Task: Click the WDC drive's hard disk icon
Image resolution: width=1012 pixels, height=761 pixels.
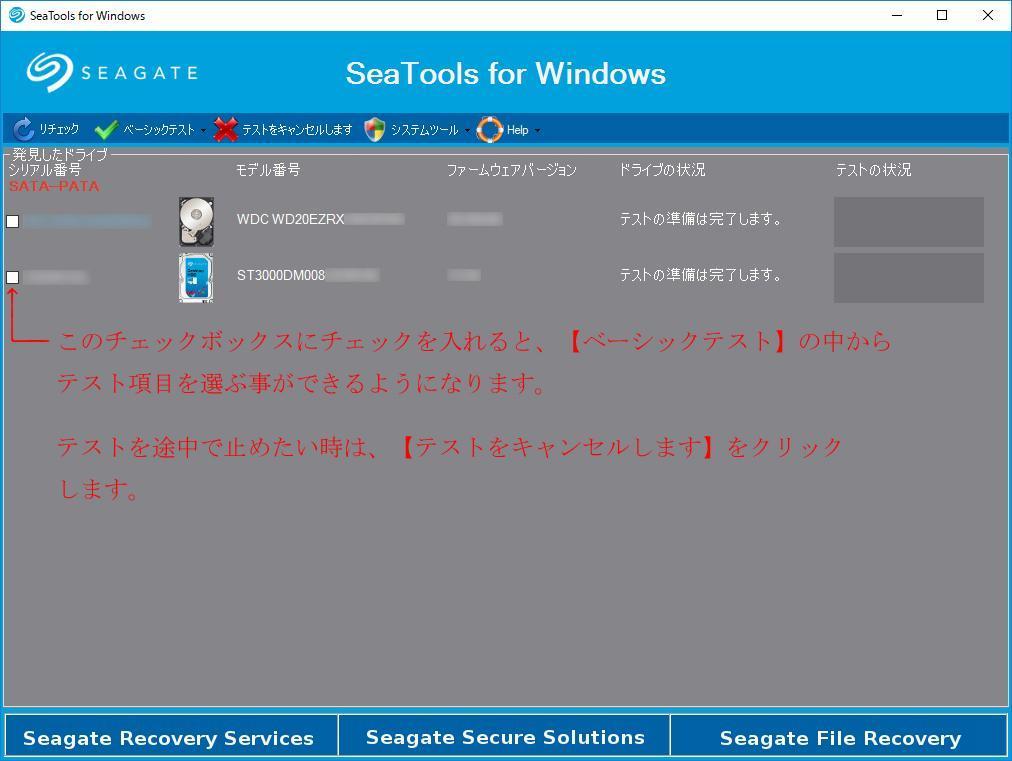Action: pos(195,220)
